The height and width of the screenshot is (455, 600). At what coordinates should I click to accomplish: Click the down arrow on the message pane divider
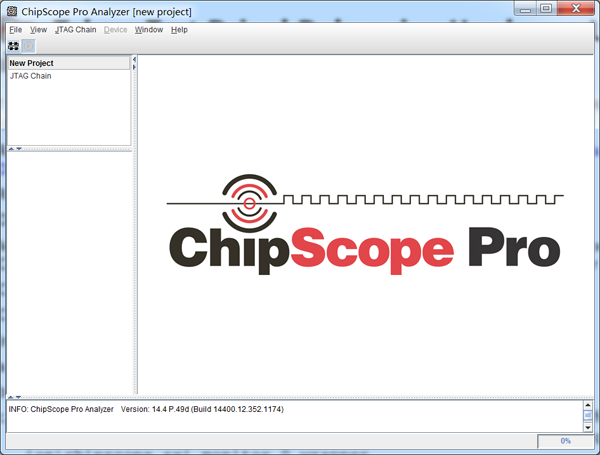[x=18, y=398]
